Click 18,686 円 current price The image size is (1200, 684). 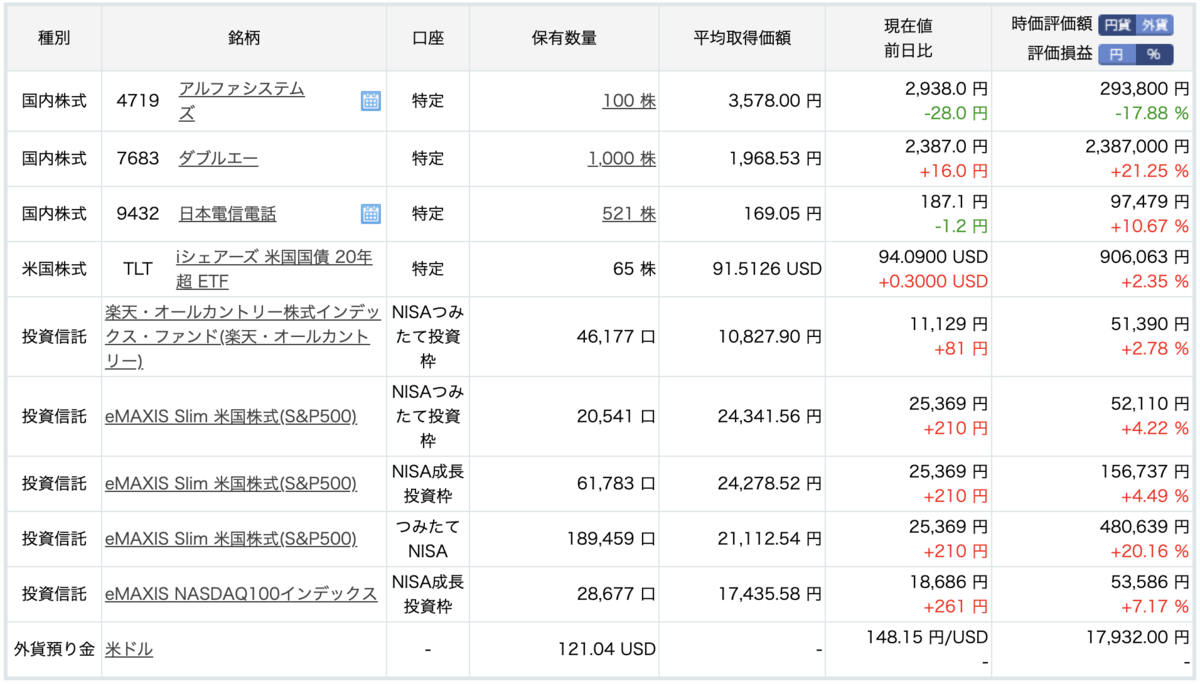(946, 581)
